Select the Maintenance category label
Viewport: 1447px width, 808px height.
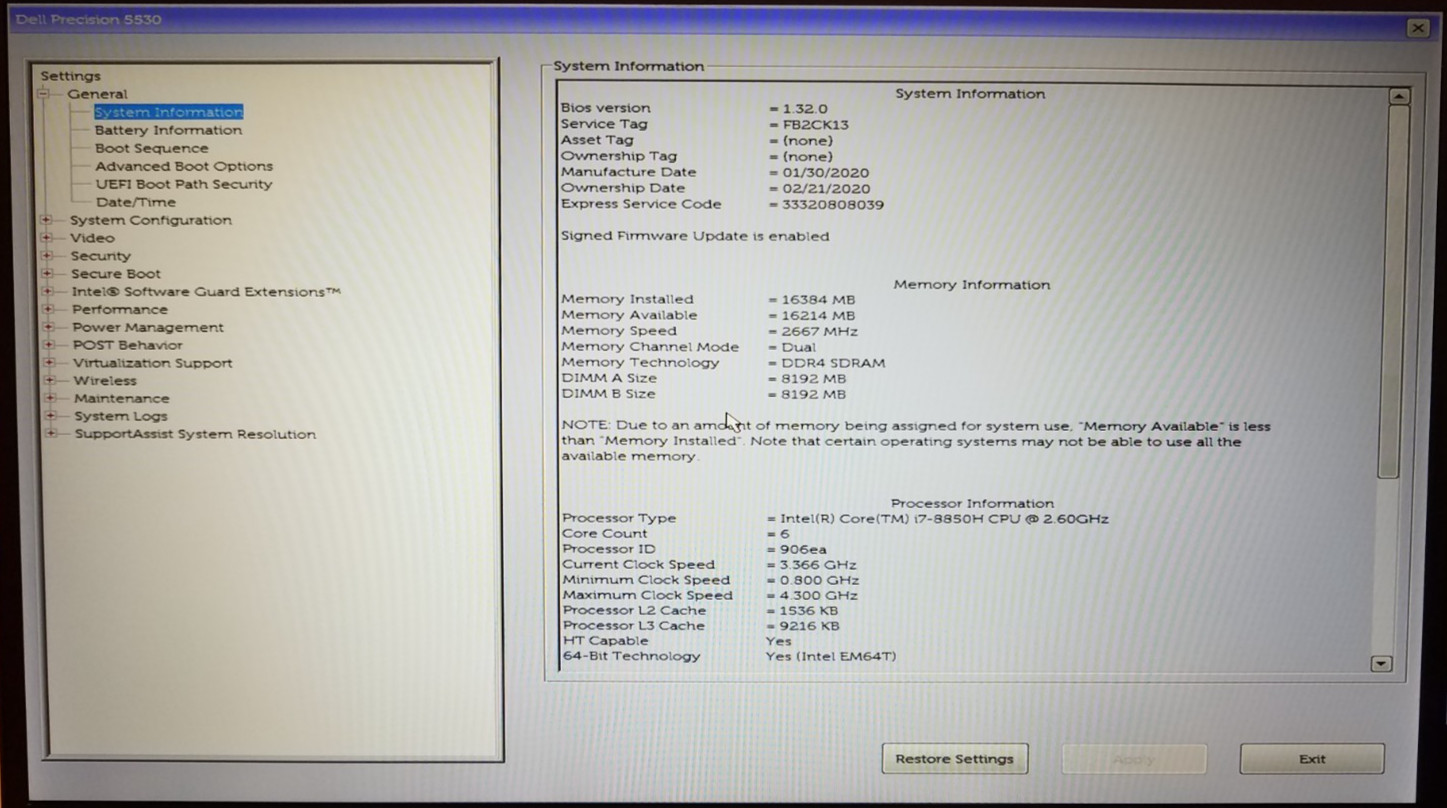click(x=122, y=398)
